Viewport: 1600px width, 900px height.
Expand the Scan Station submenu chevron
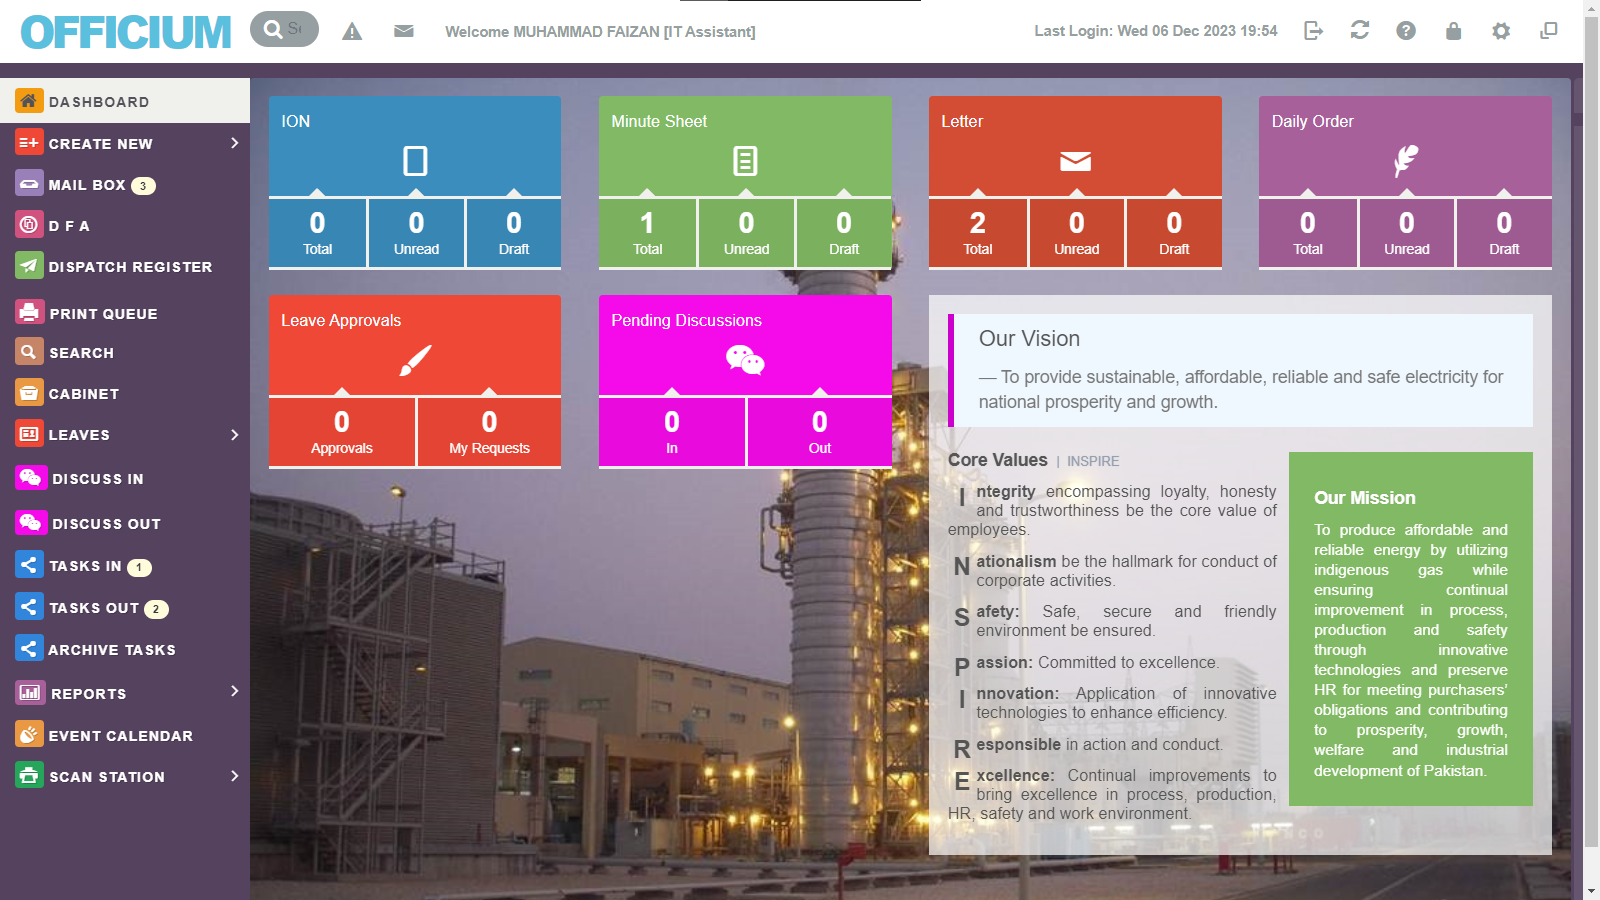pos(234,776)
